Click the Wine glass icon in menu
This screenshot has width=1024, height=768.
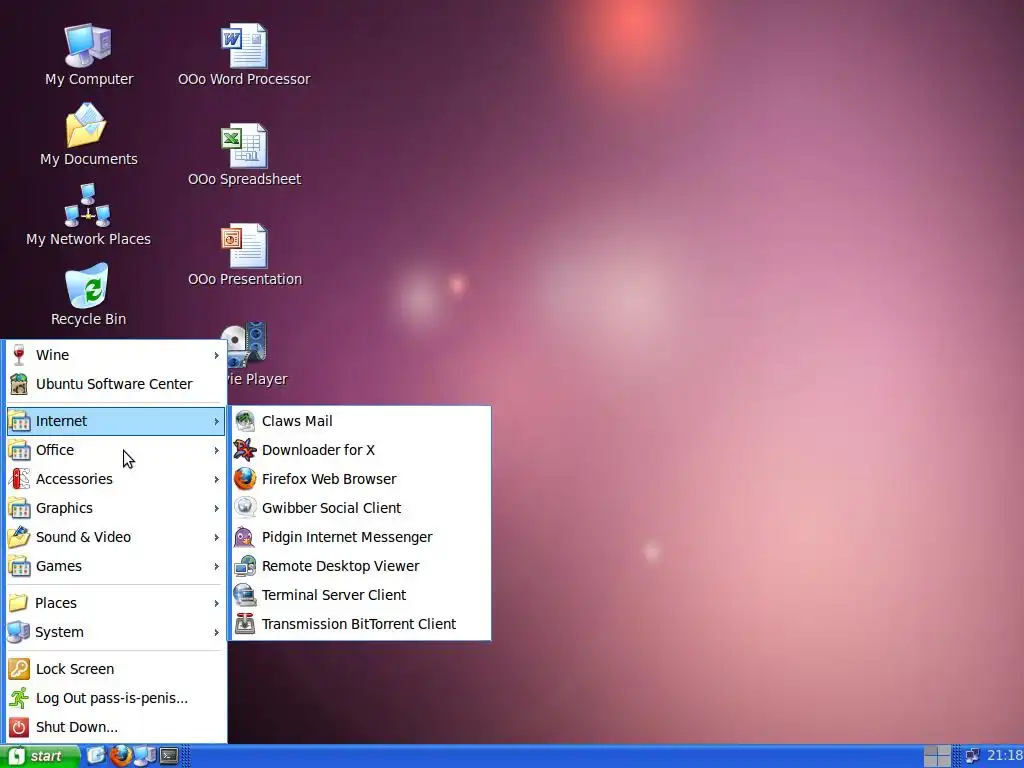click(19, 355)
